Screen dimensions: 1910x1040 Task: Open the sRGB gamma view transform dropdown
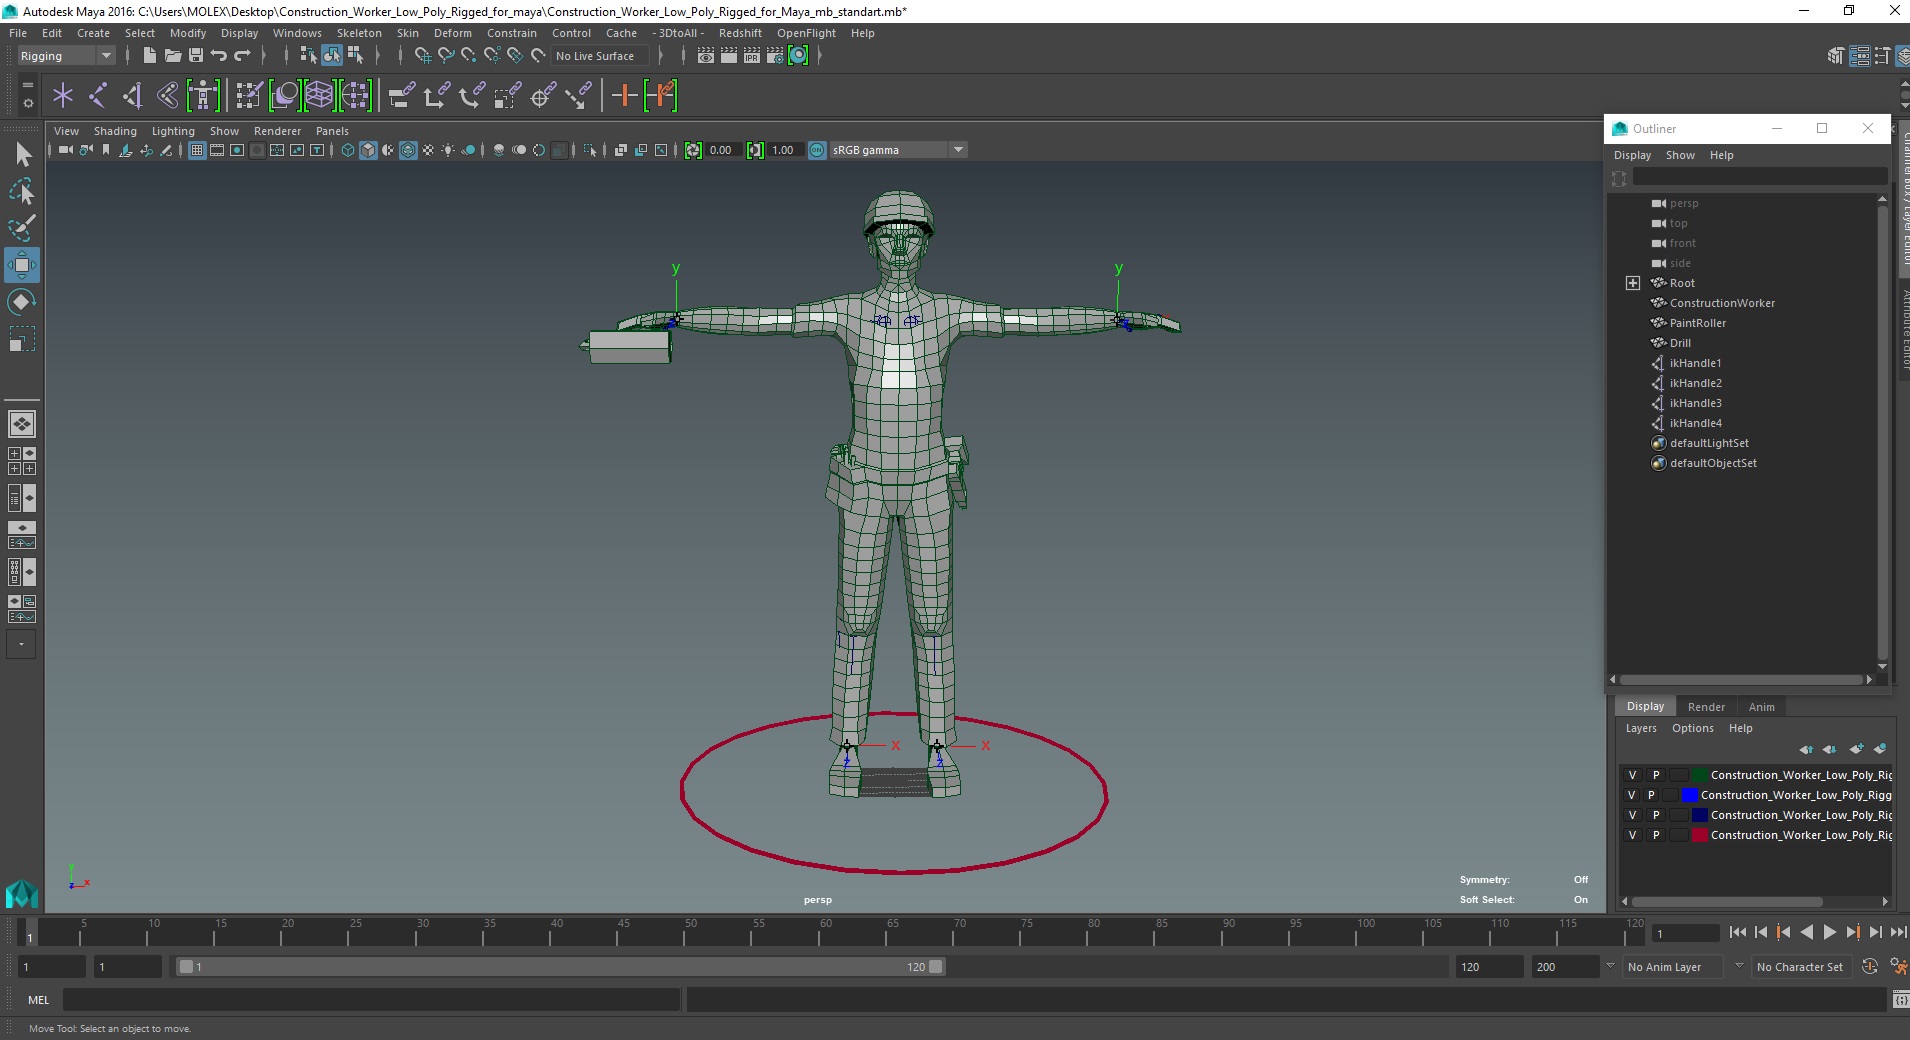pos(898,150)
